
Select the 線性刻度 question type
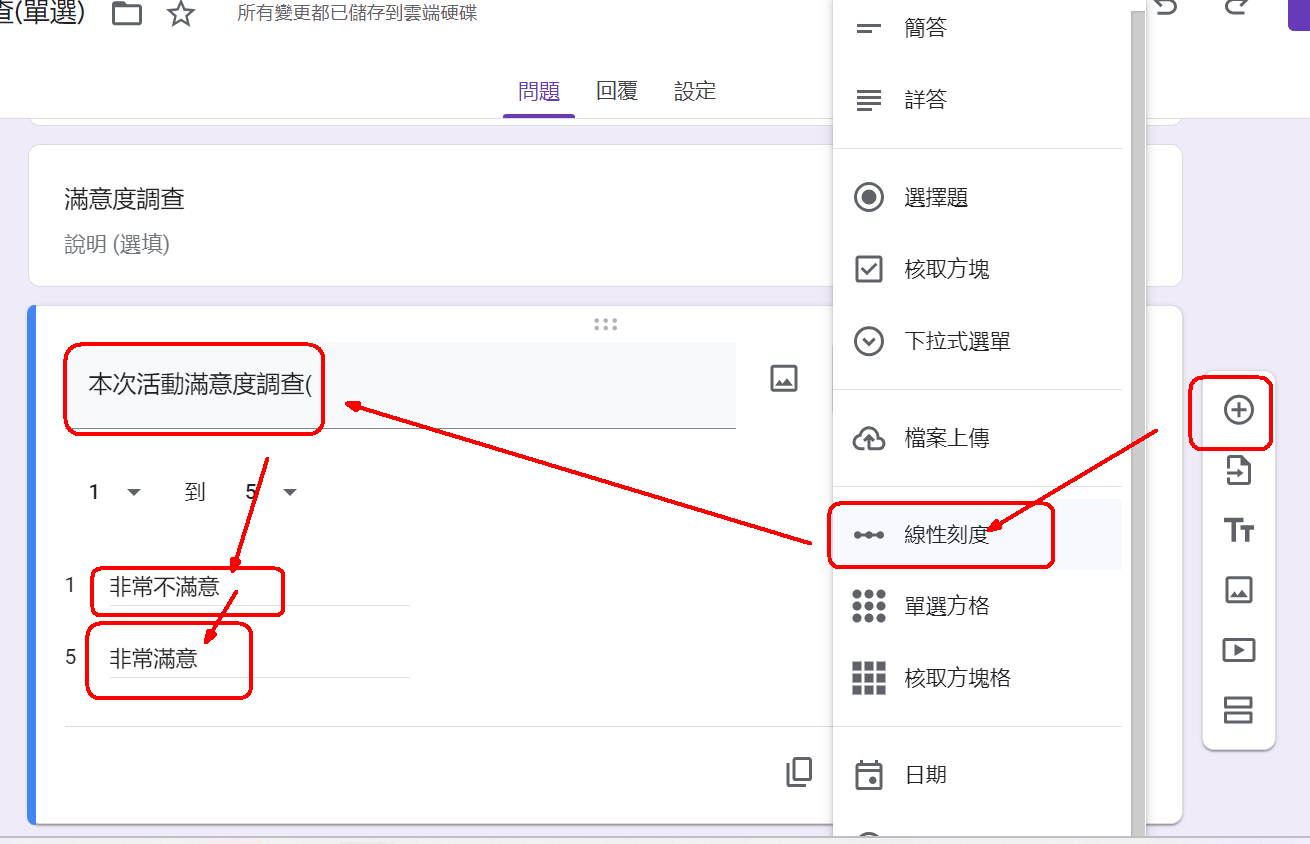pyautogui.click(x=946, y=535)
